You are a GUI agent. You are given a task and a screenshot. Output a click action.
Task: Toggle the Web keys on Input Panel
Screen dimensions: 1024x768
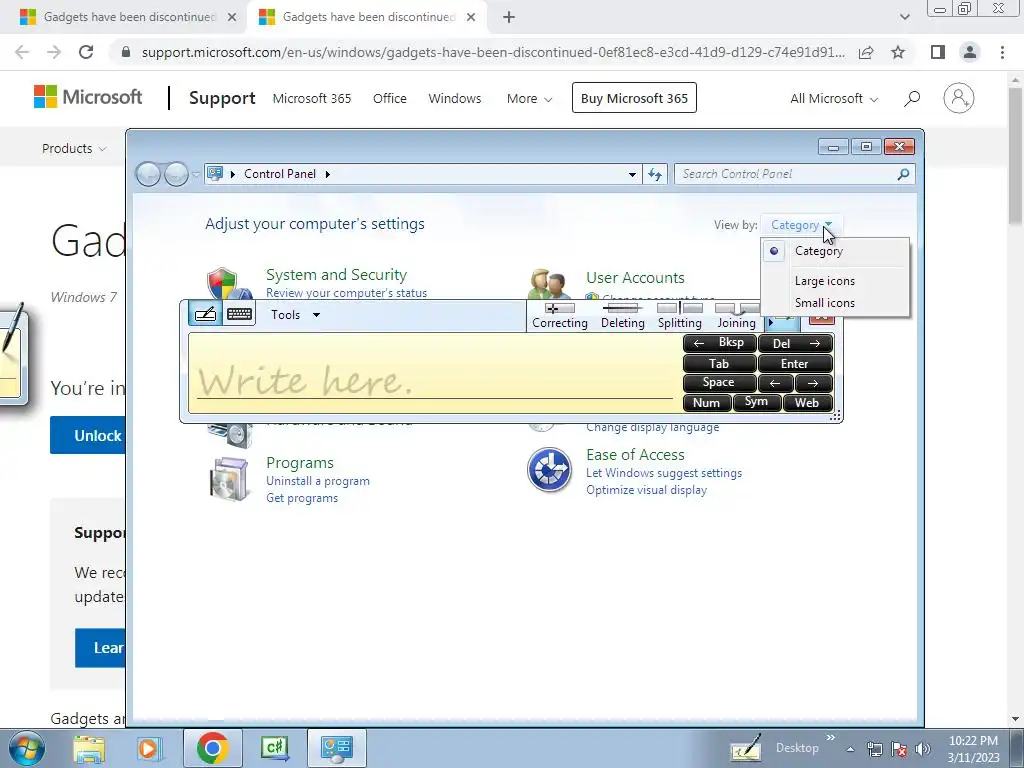(808, 402)
